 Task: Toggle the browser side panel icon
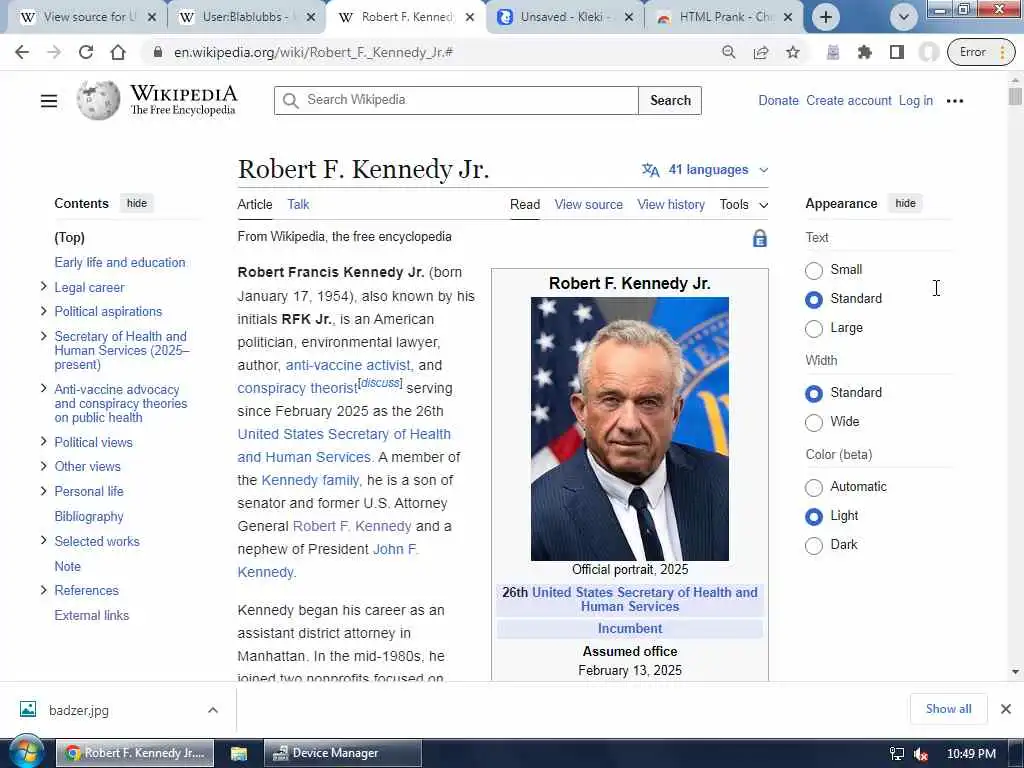897,52
